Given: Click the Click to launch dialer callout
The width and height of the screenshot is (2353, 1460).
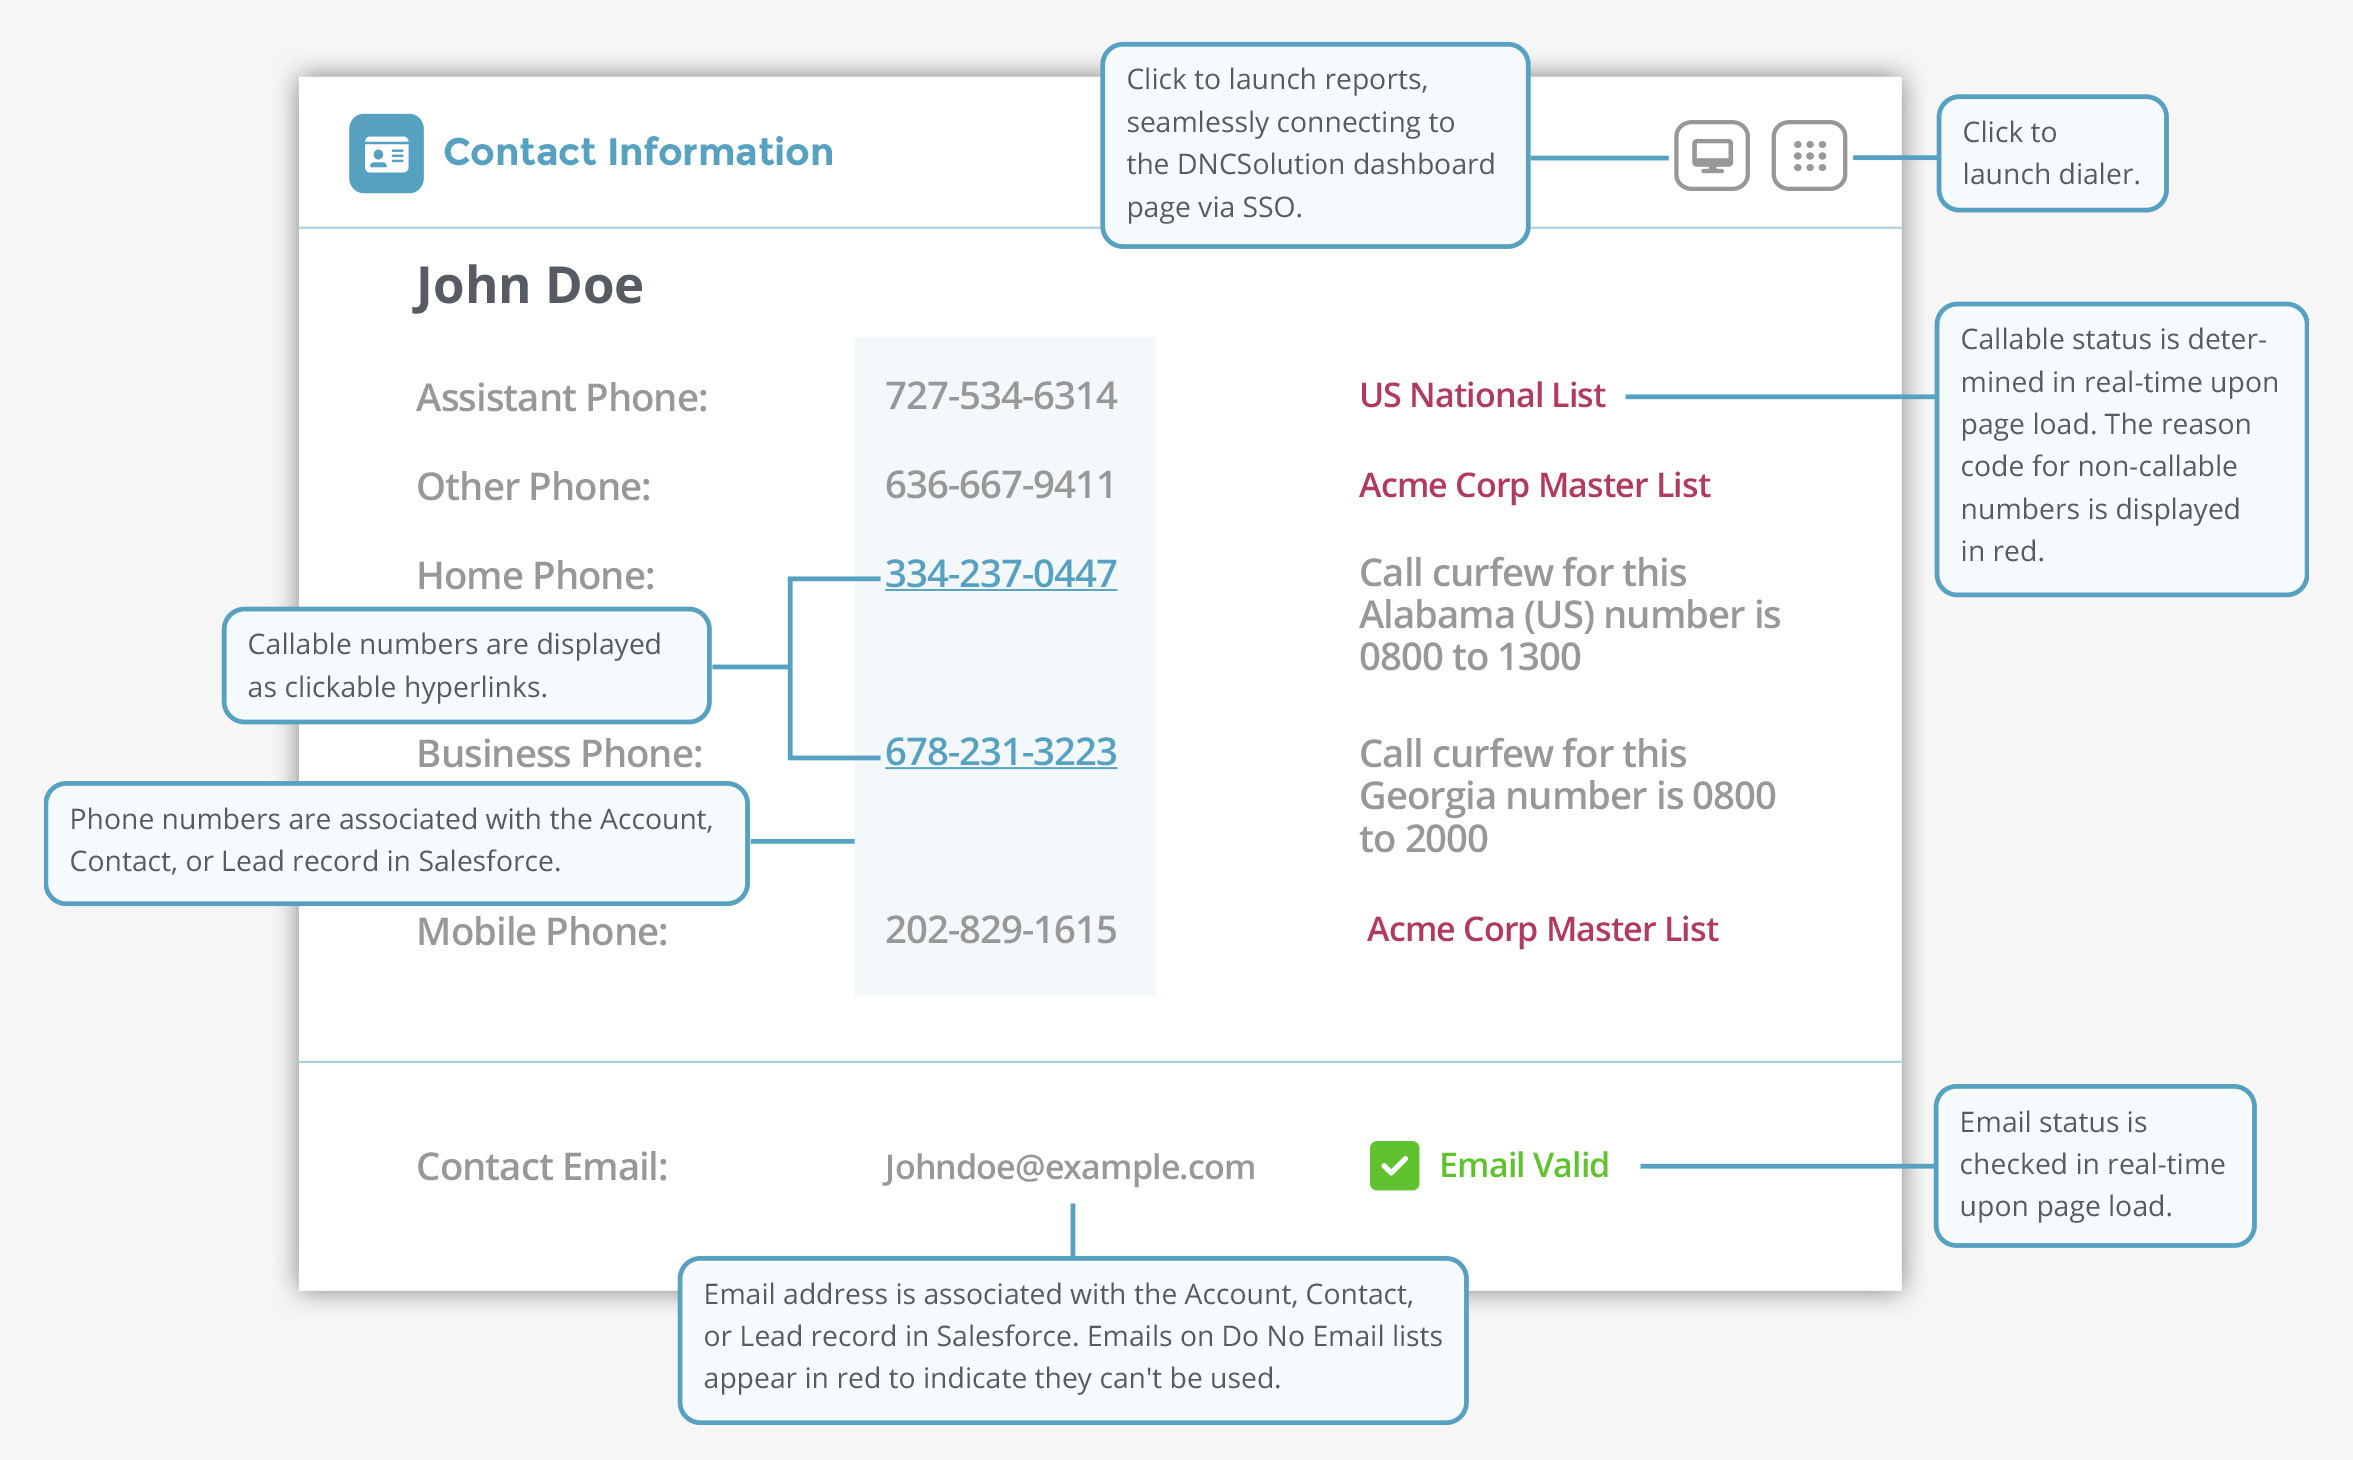Looking at the screenshot, I should [x=2051, y=153].
